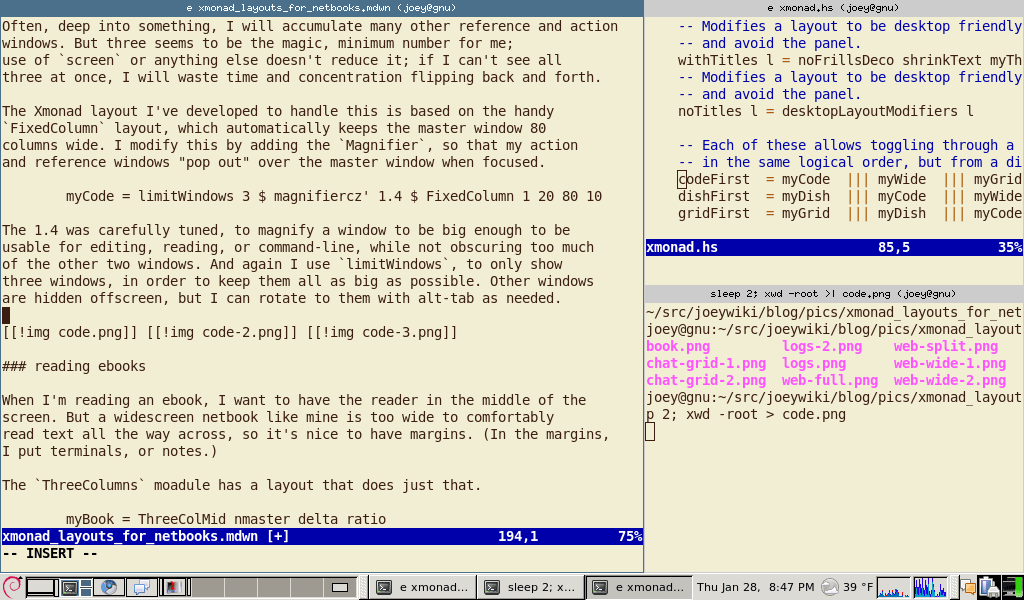Place cursor on '[[!img code-2.png]]' text
The width and height of the screenshot is (1024, 600).
(223, 332)
